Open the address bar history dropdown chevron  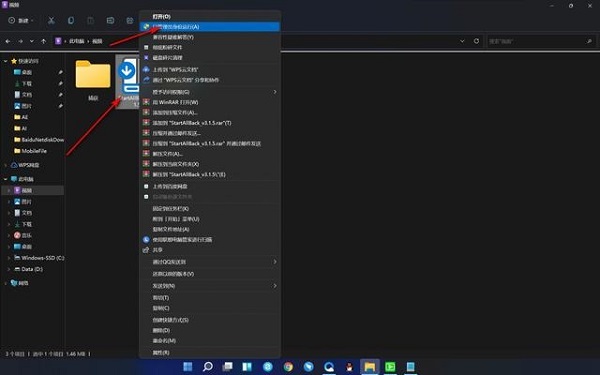pyautogui.click(x=462, y=41)
